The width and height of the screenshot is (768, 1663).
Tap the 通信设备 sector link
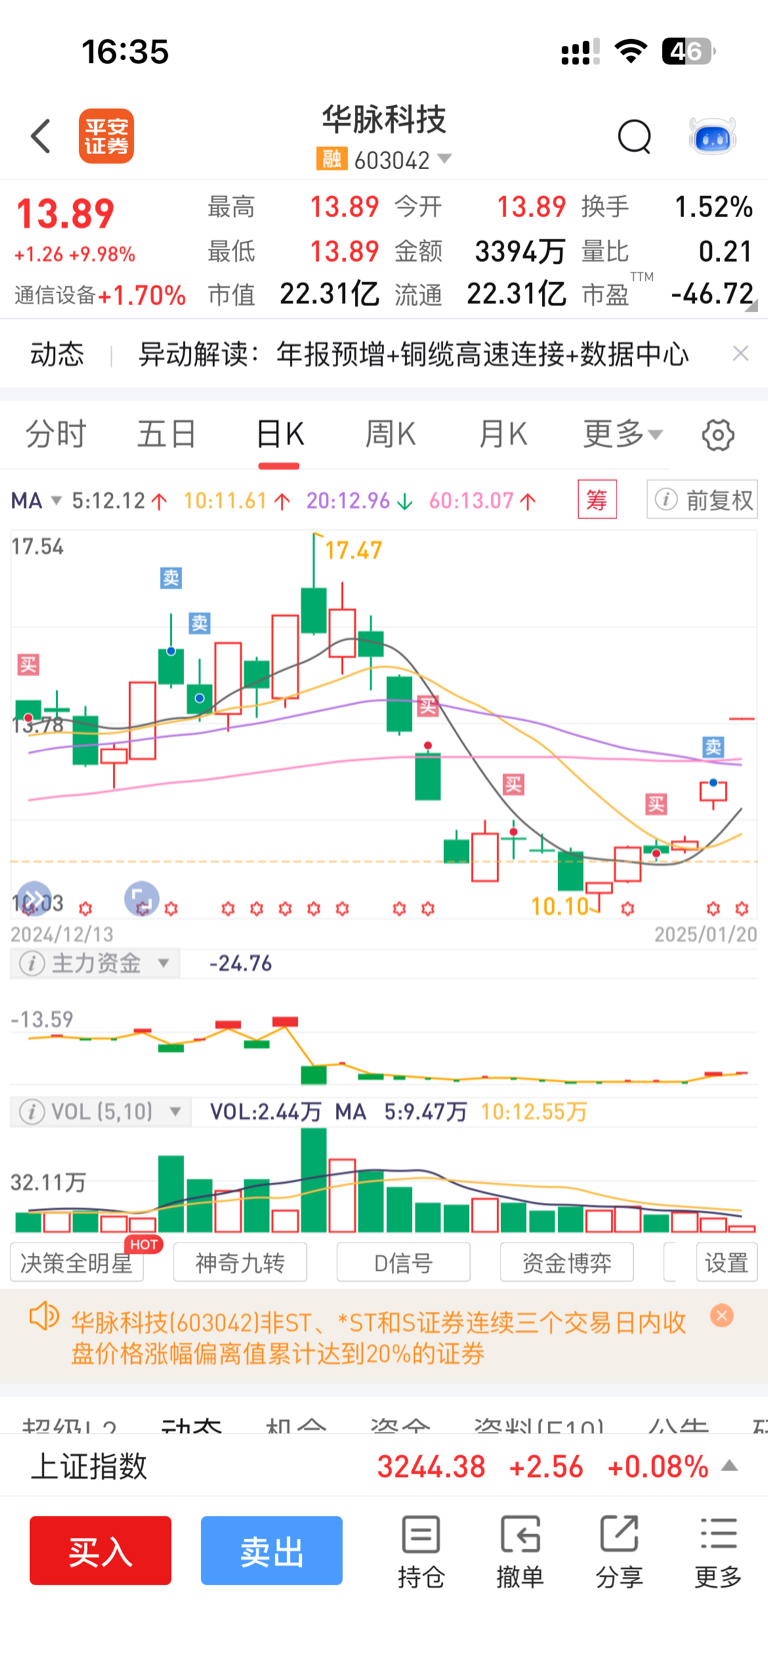tap(55, 295)
